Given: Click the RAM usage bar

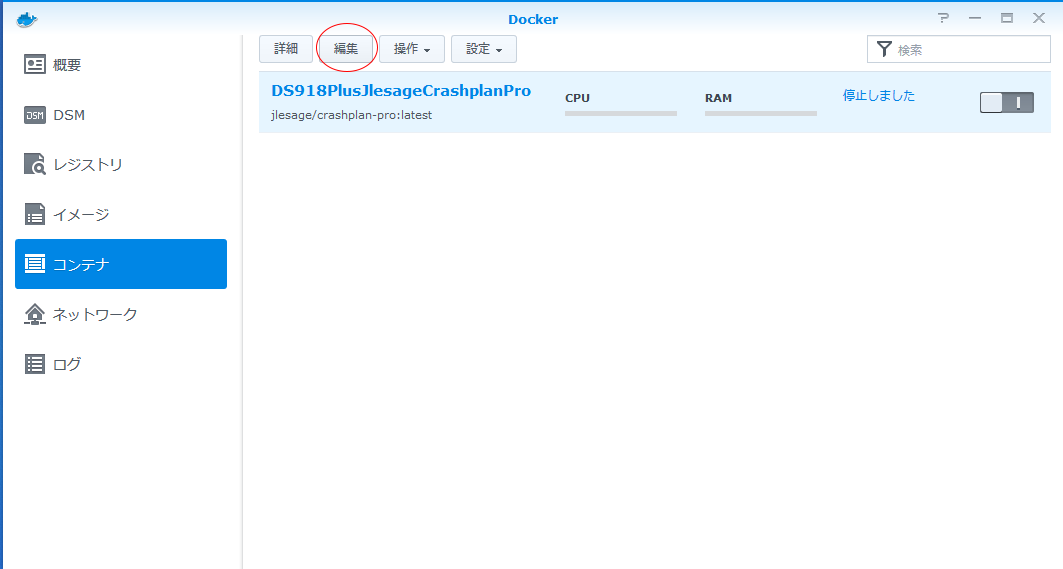Looking at the screenshot, I should [761, 113].
